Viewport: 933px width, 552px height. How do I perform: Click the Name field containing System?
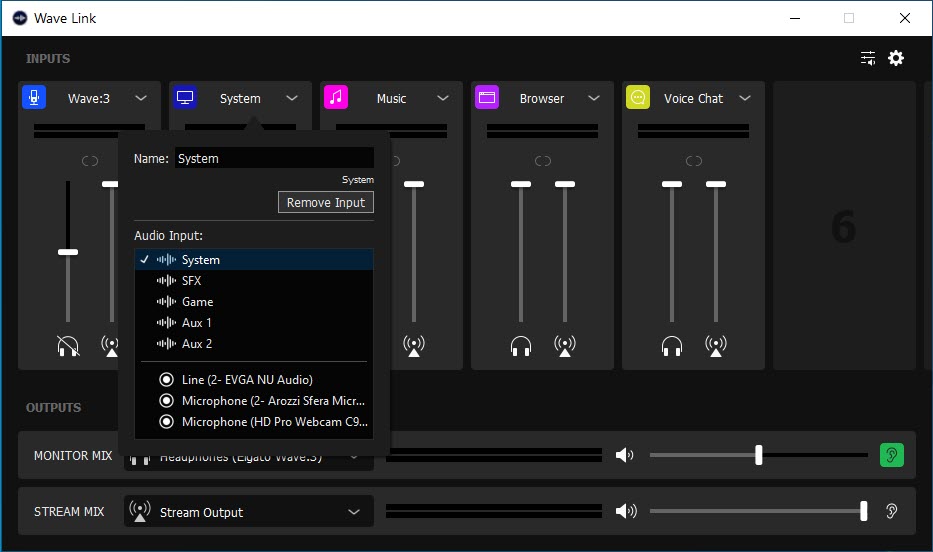274,158
